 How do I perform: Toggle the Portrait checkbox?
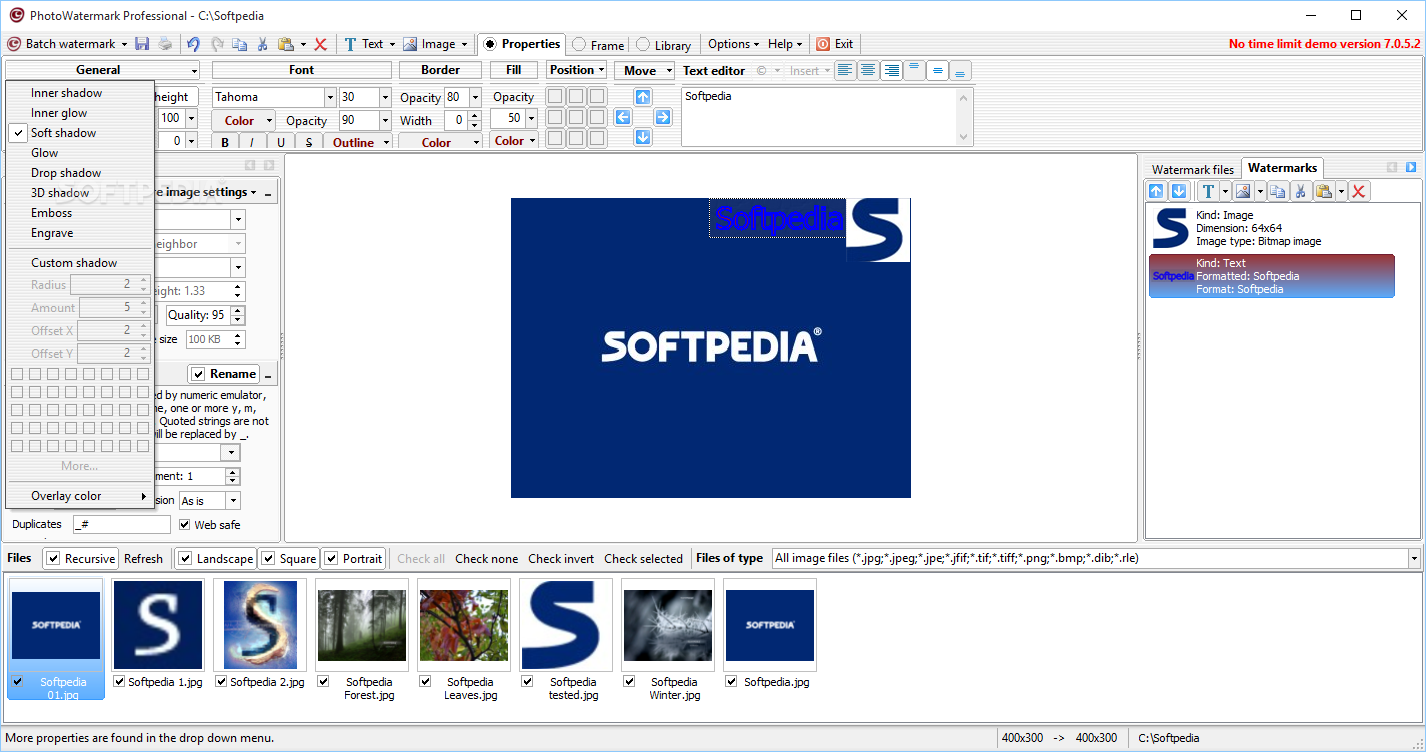point(331,559)
